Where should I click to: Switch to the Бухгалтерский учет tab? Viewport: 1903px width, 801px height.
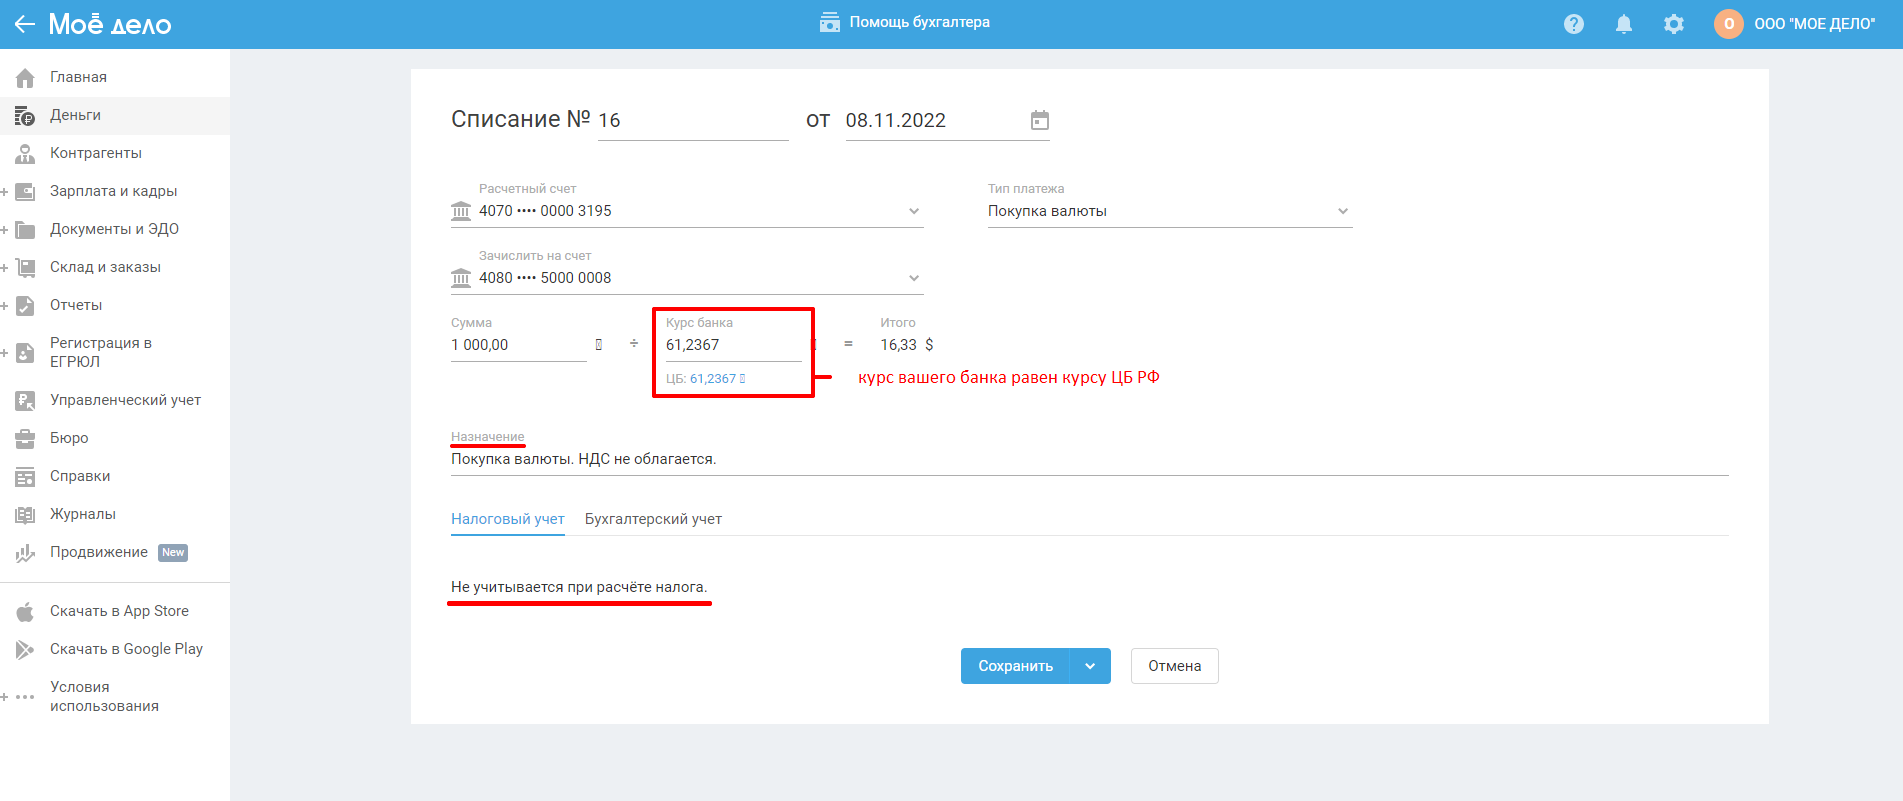[x=653, y=519]
